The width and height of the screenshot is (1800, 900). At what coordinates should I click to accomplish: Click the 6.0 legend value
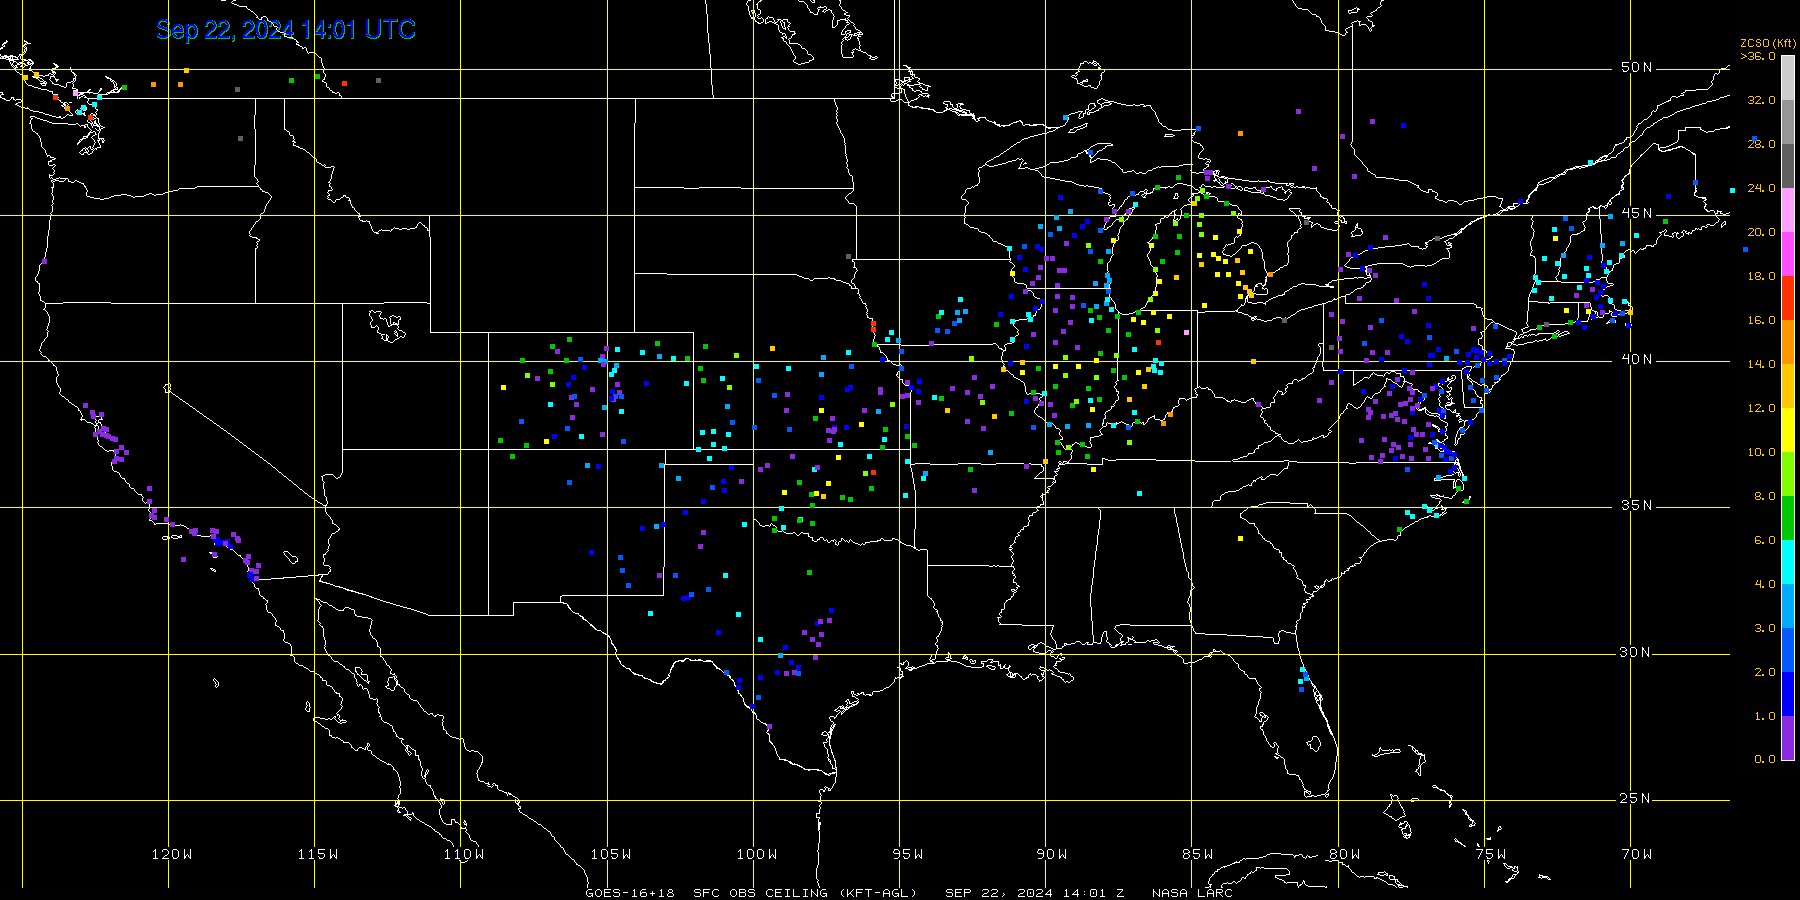(1764, 540)
